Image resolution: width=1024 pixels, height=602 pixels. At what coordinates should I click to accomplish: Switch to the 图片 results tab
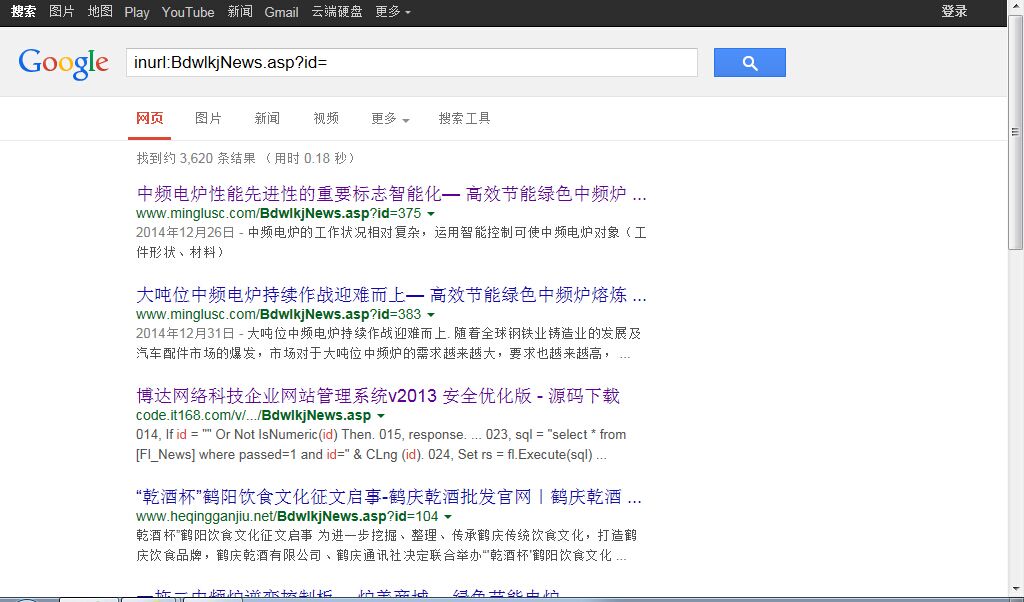pyautogui.click(x=208, y=118)
